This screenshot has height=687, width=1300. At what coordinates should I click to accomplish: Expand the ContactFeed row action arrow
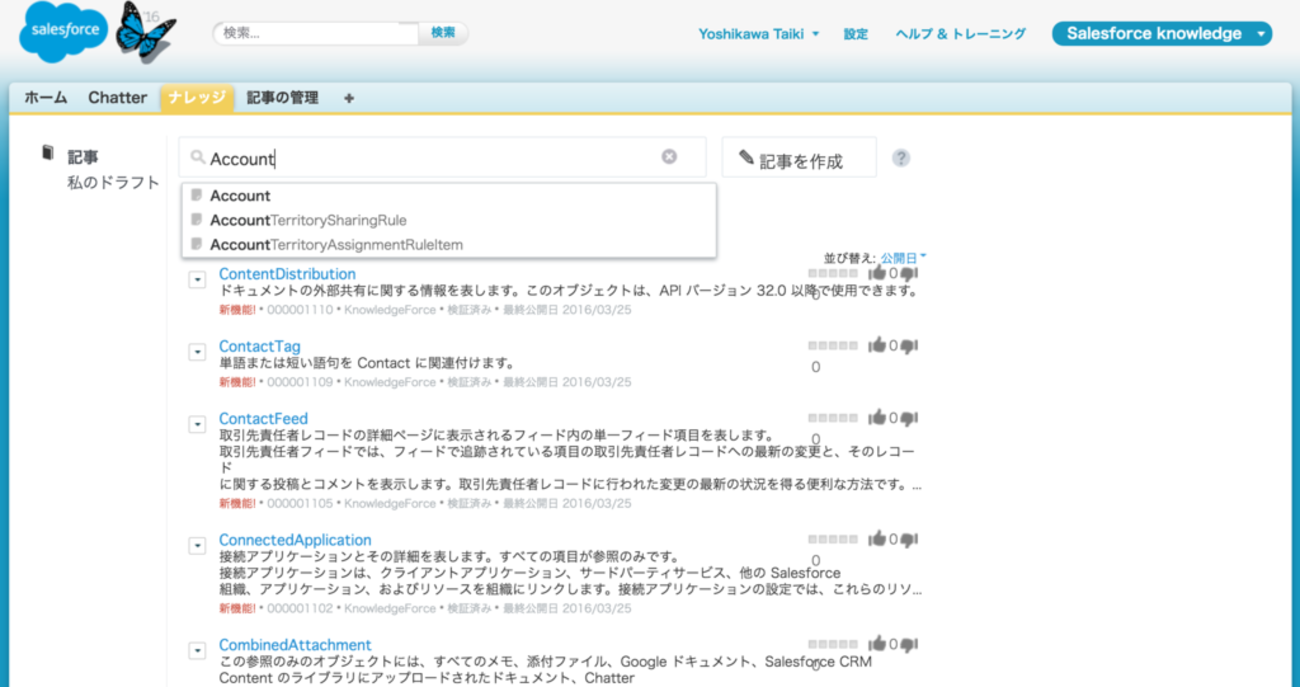click(197, 425)
